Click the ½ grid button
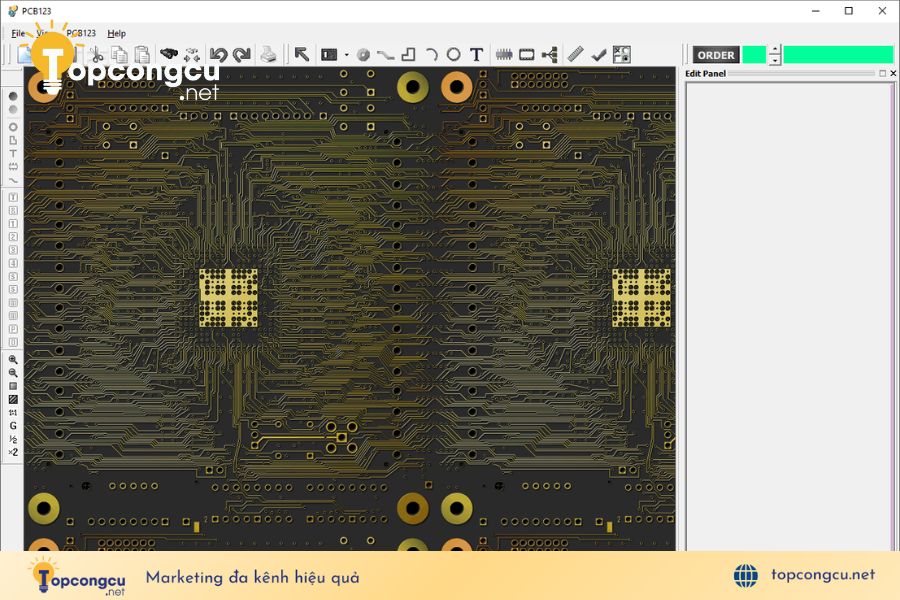900x600 pixels. [x=13, y=439]
